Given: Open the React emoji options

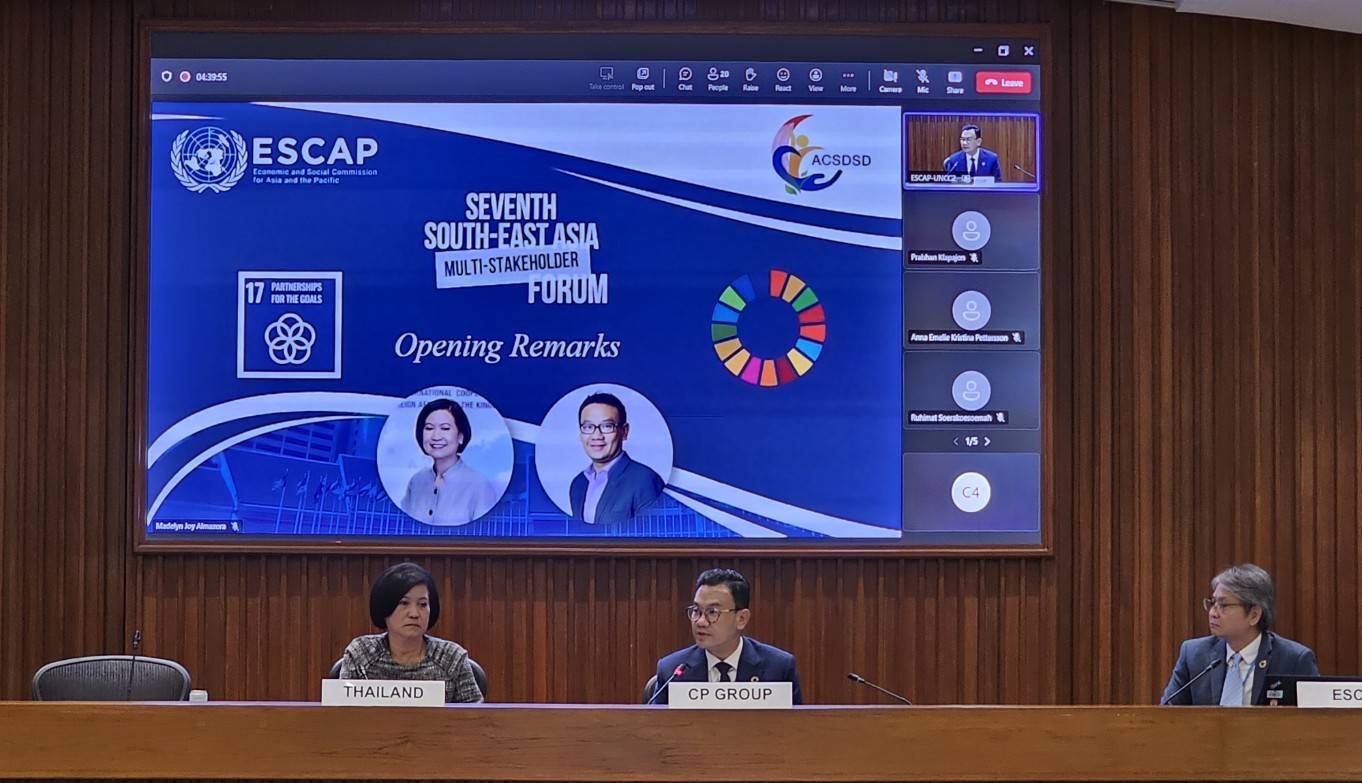Looking at the screenshot, I should 783,78.
